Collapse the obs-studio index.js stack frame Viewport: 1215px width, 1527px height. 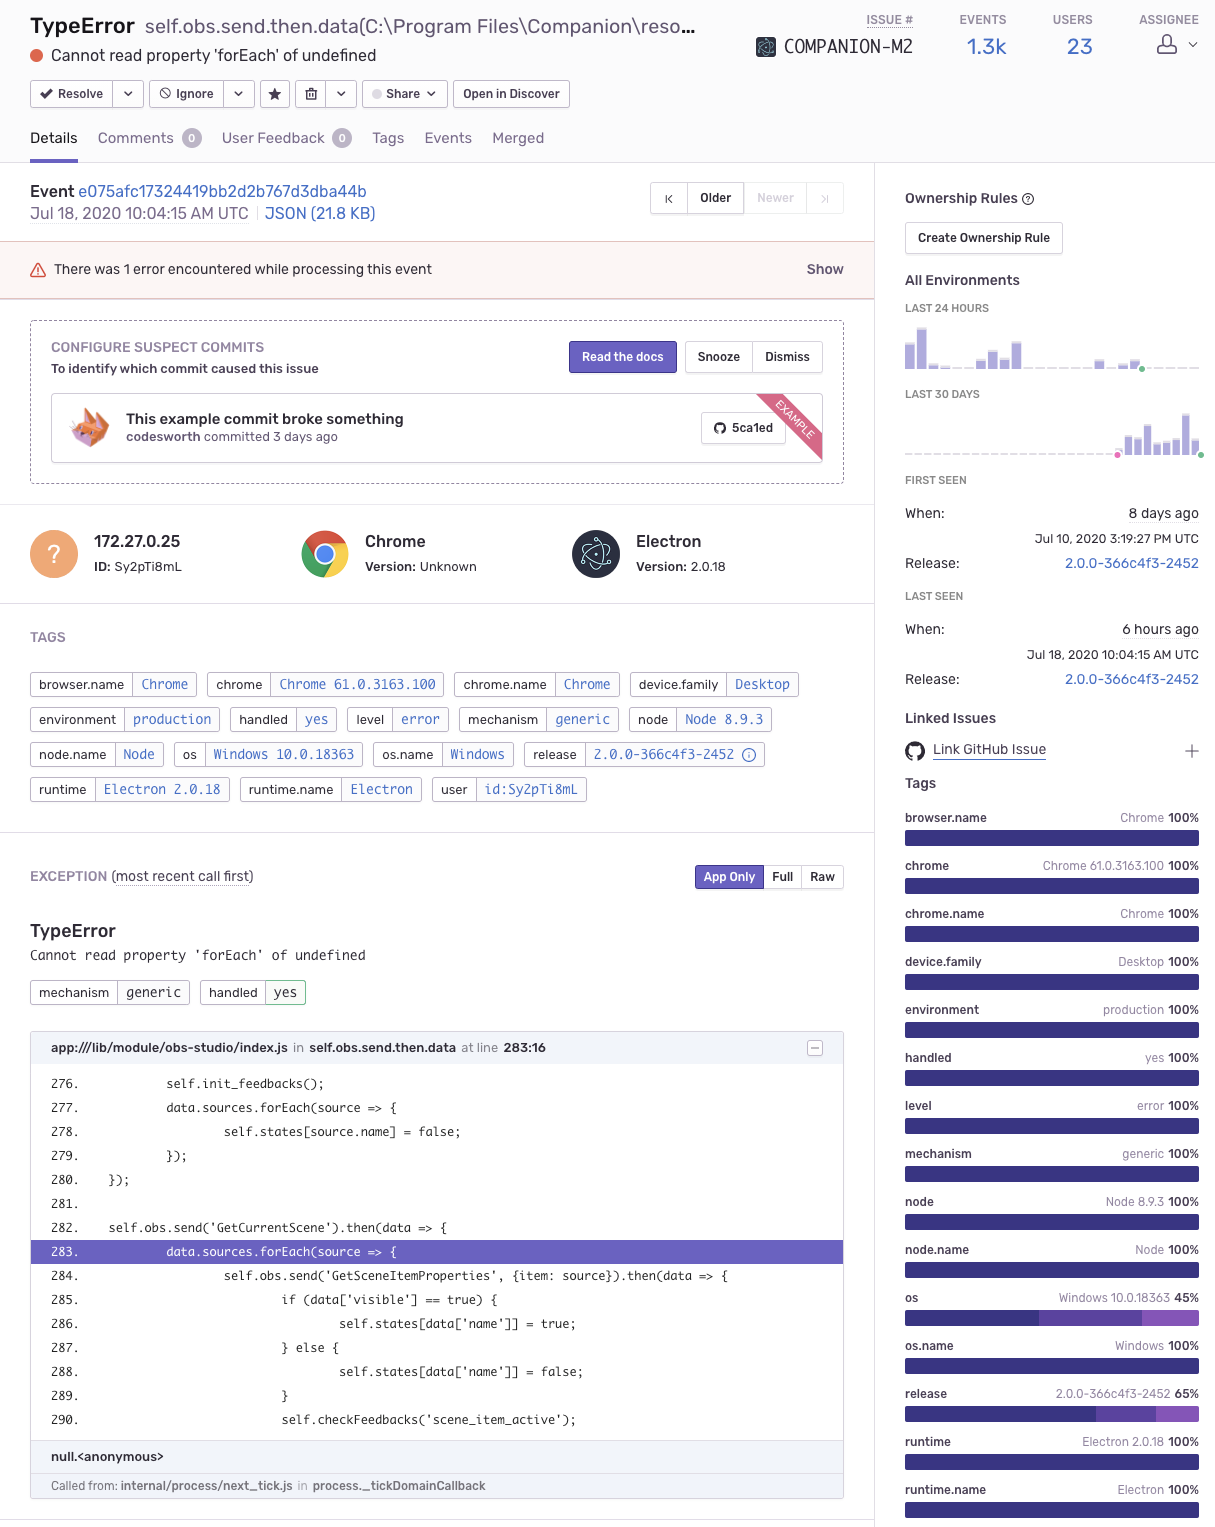tap(815, 1048)
